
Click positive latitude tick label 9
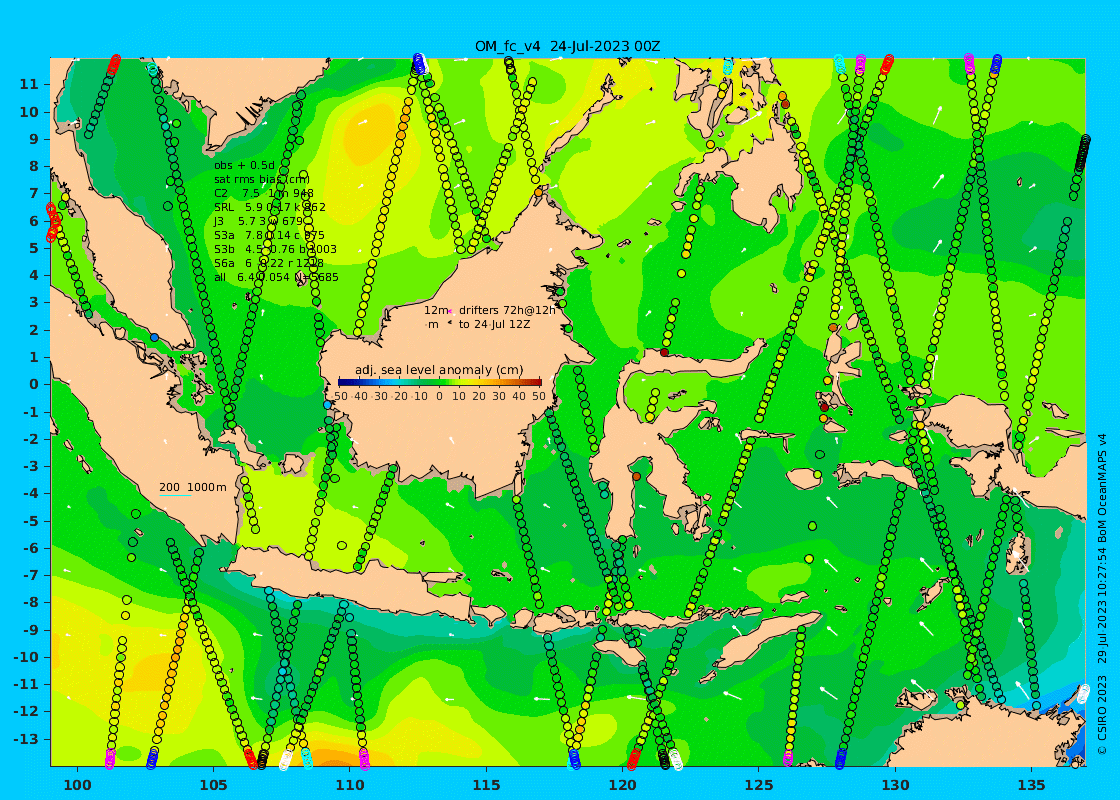pos(34,139)
